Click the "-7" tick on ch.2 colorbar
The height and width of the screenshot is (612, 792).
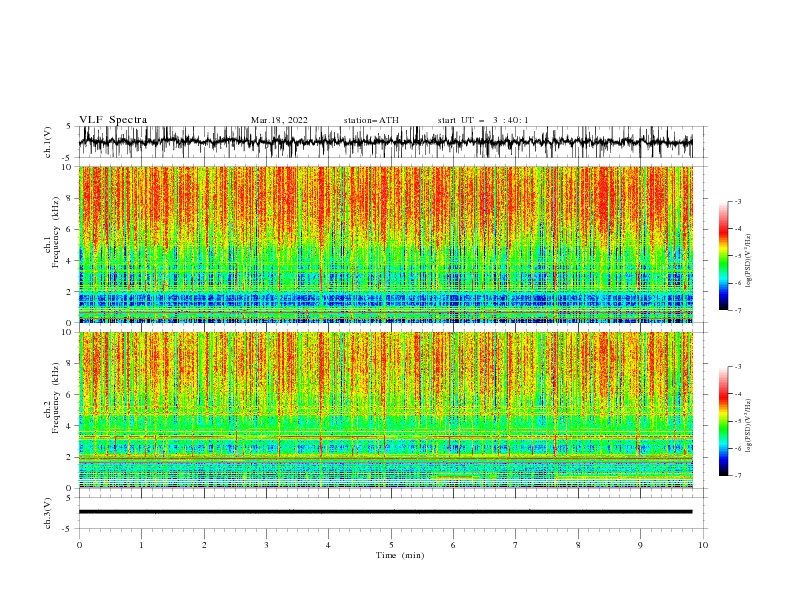point(738,476)
